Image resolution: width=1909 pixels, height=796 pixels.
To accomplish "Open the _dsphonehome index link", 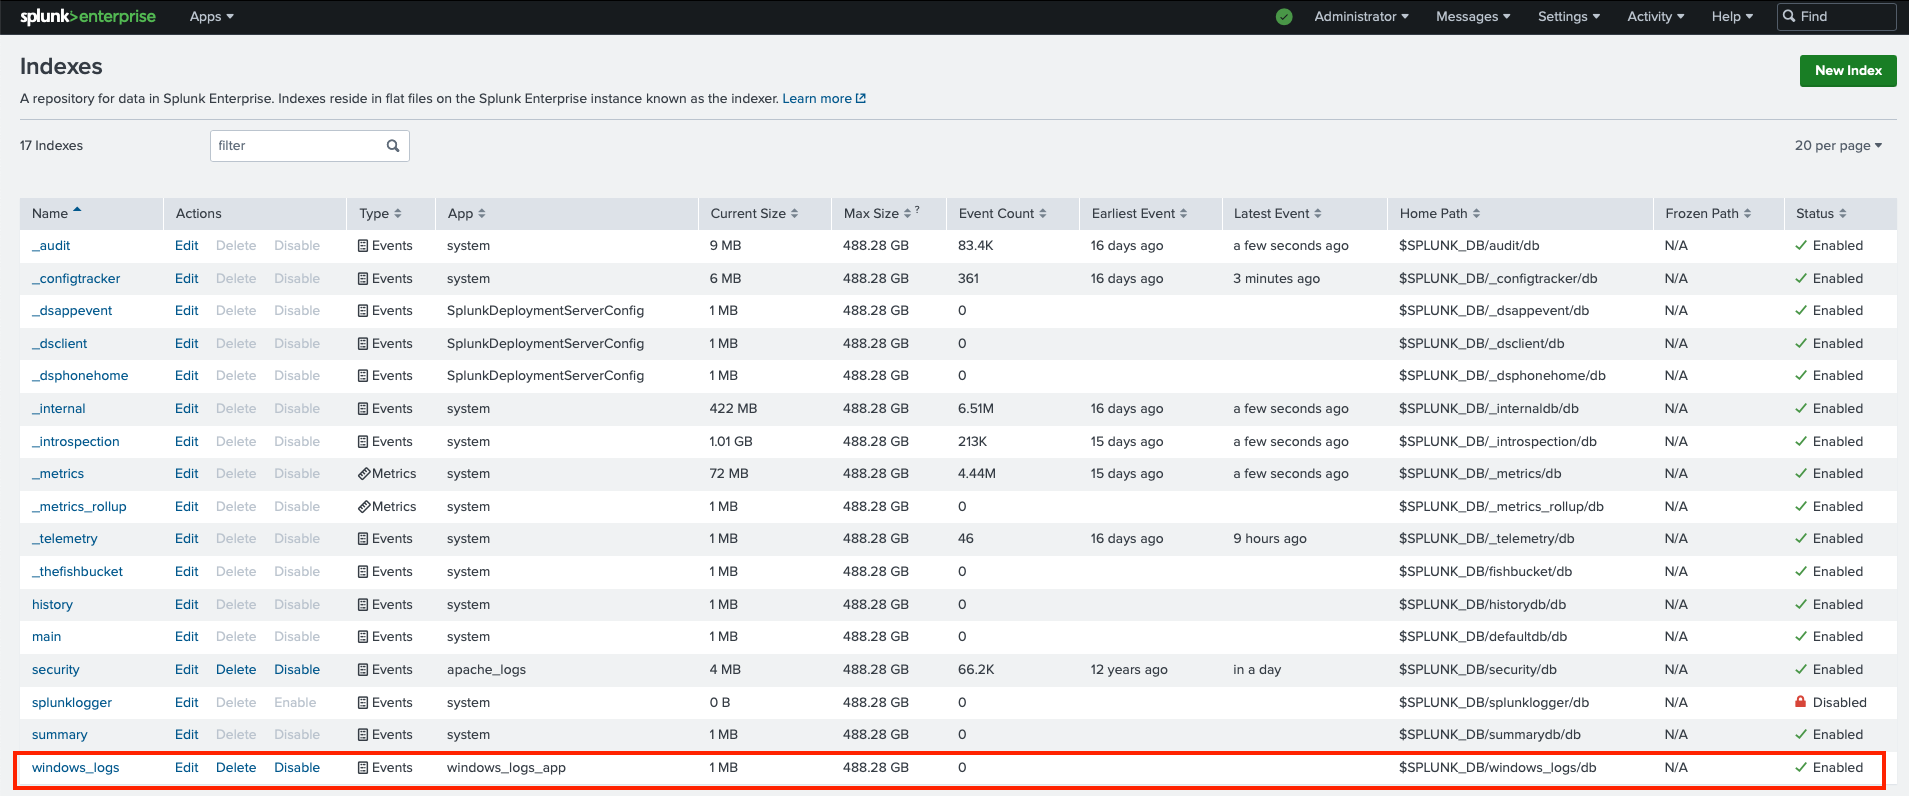I will (80, 376).
